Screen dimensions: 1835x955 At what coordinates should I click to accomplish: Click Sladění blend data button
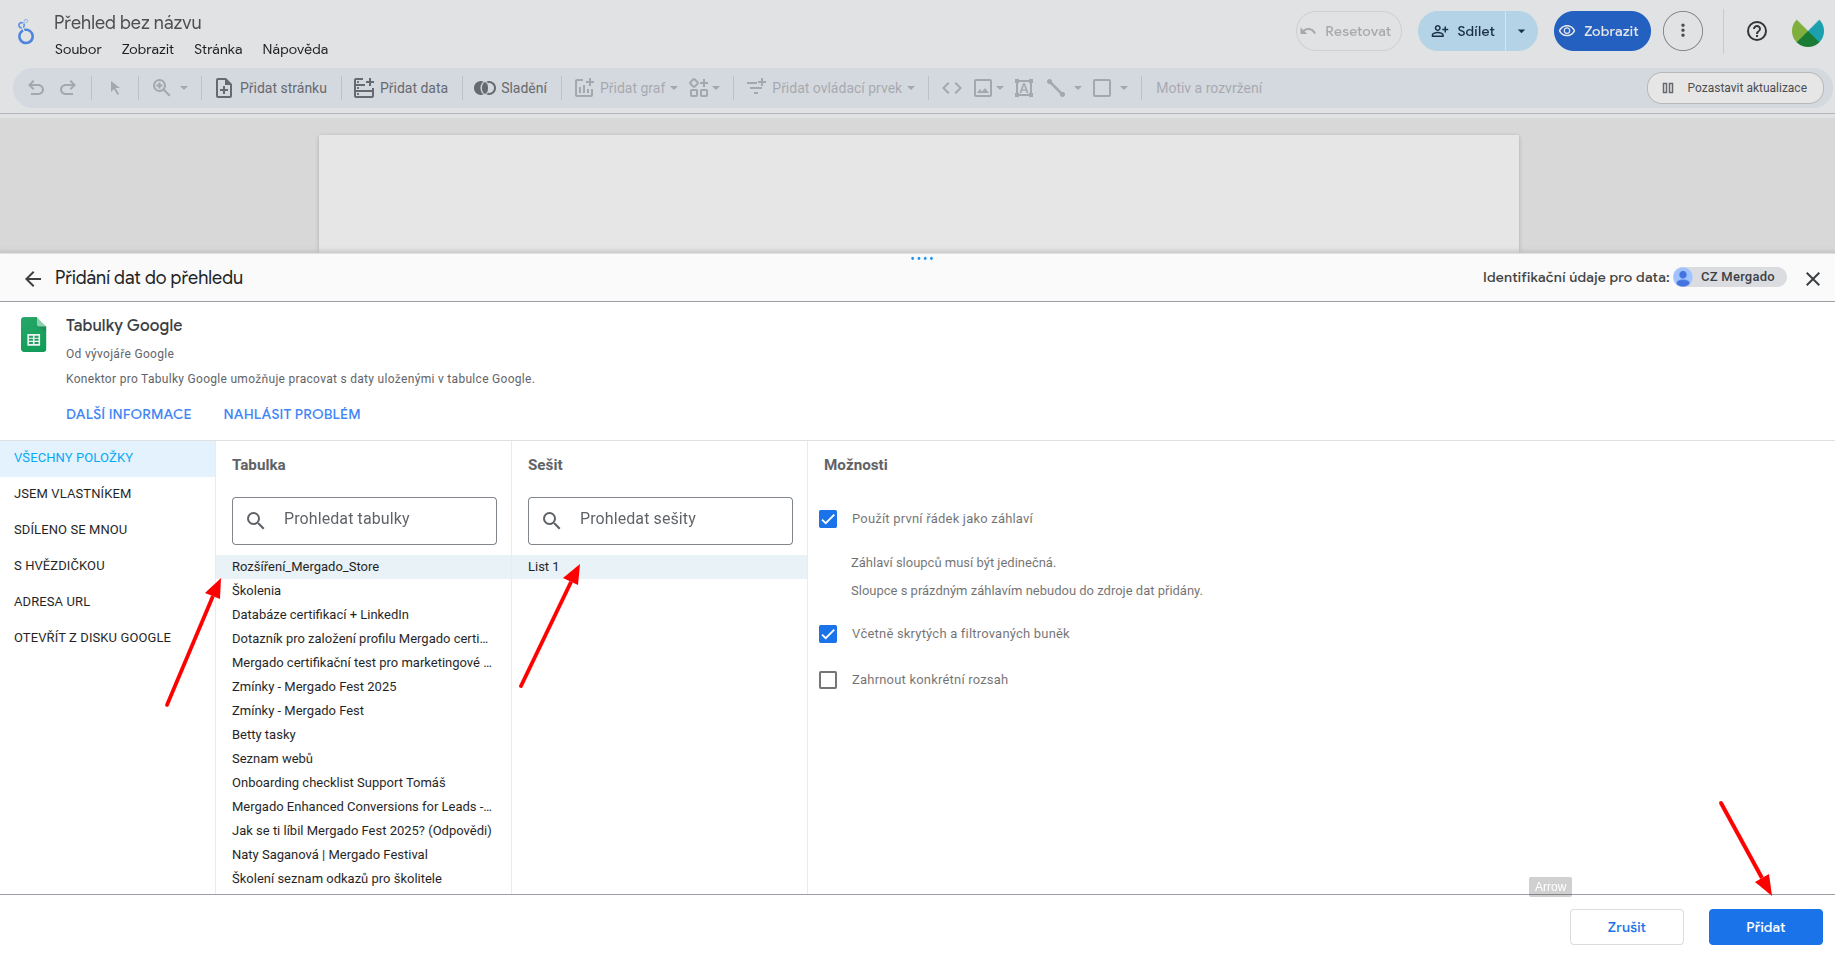point(511,88)
